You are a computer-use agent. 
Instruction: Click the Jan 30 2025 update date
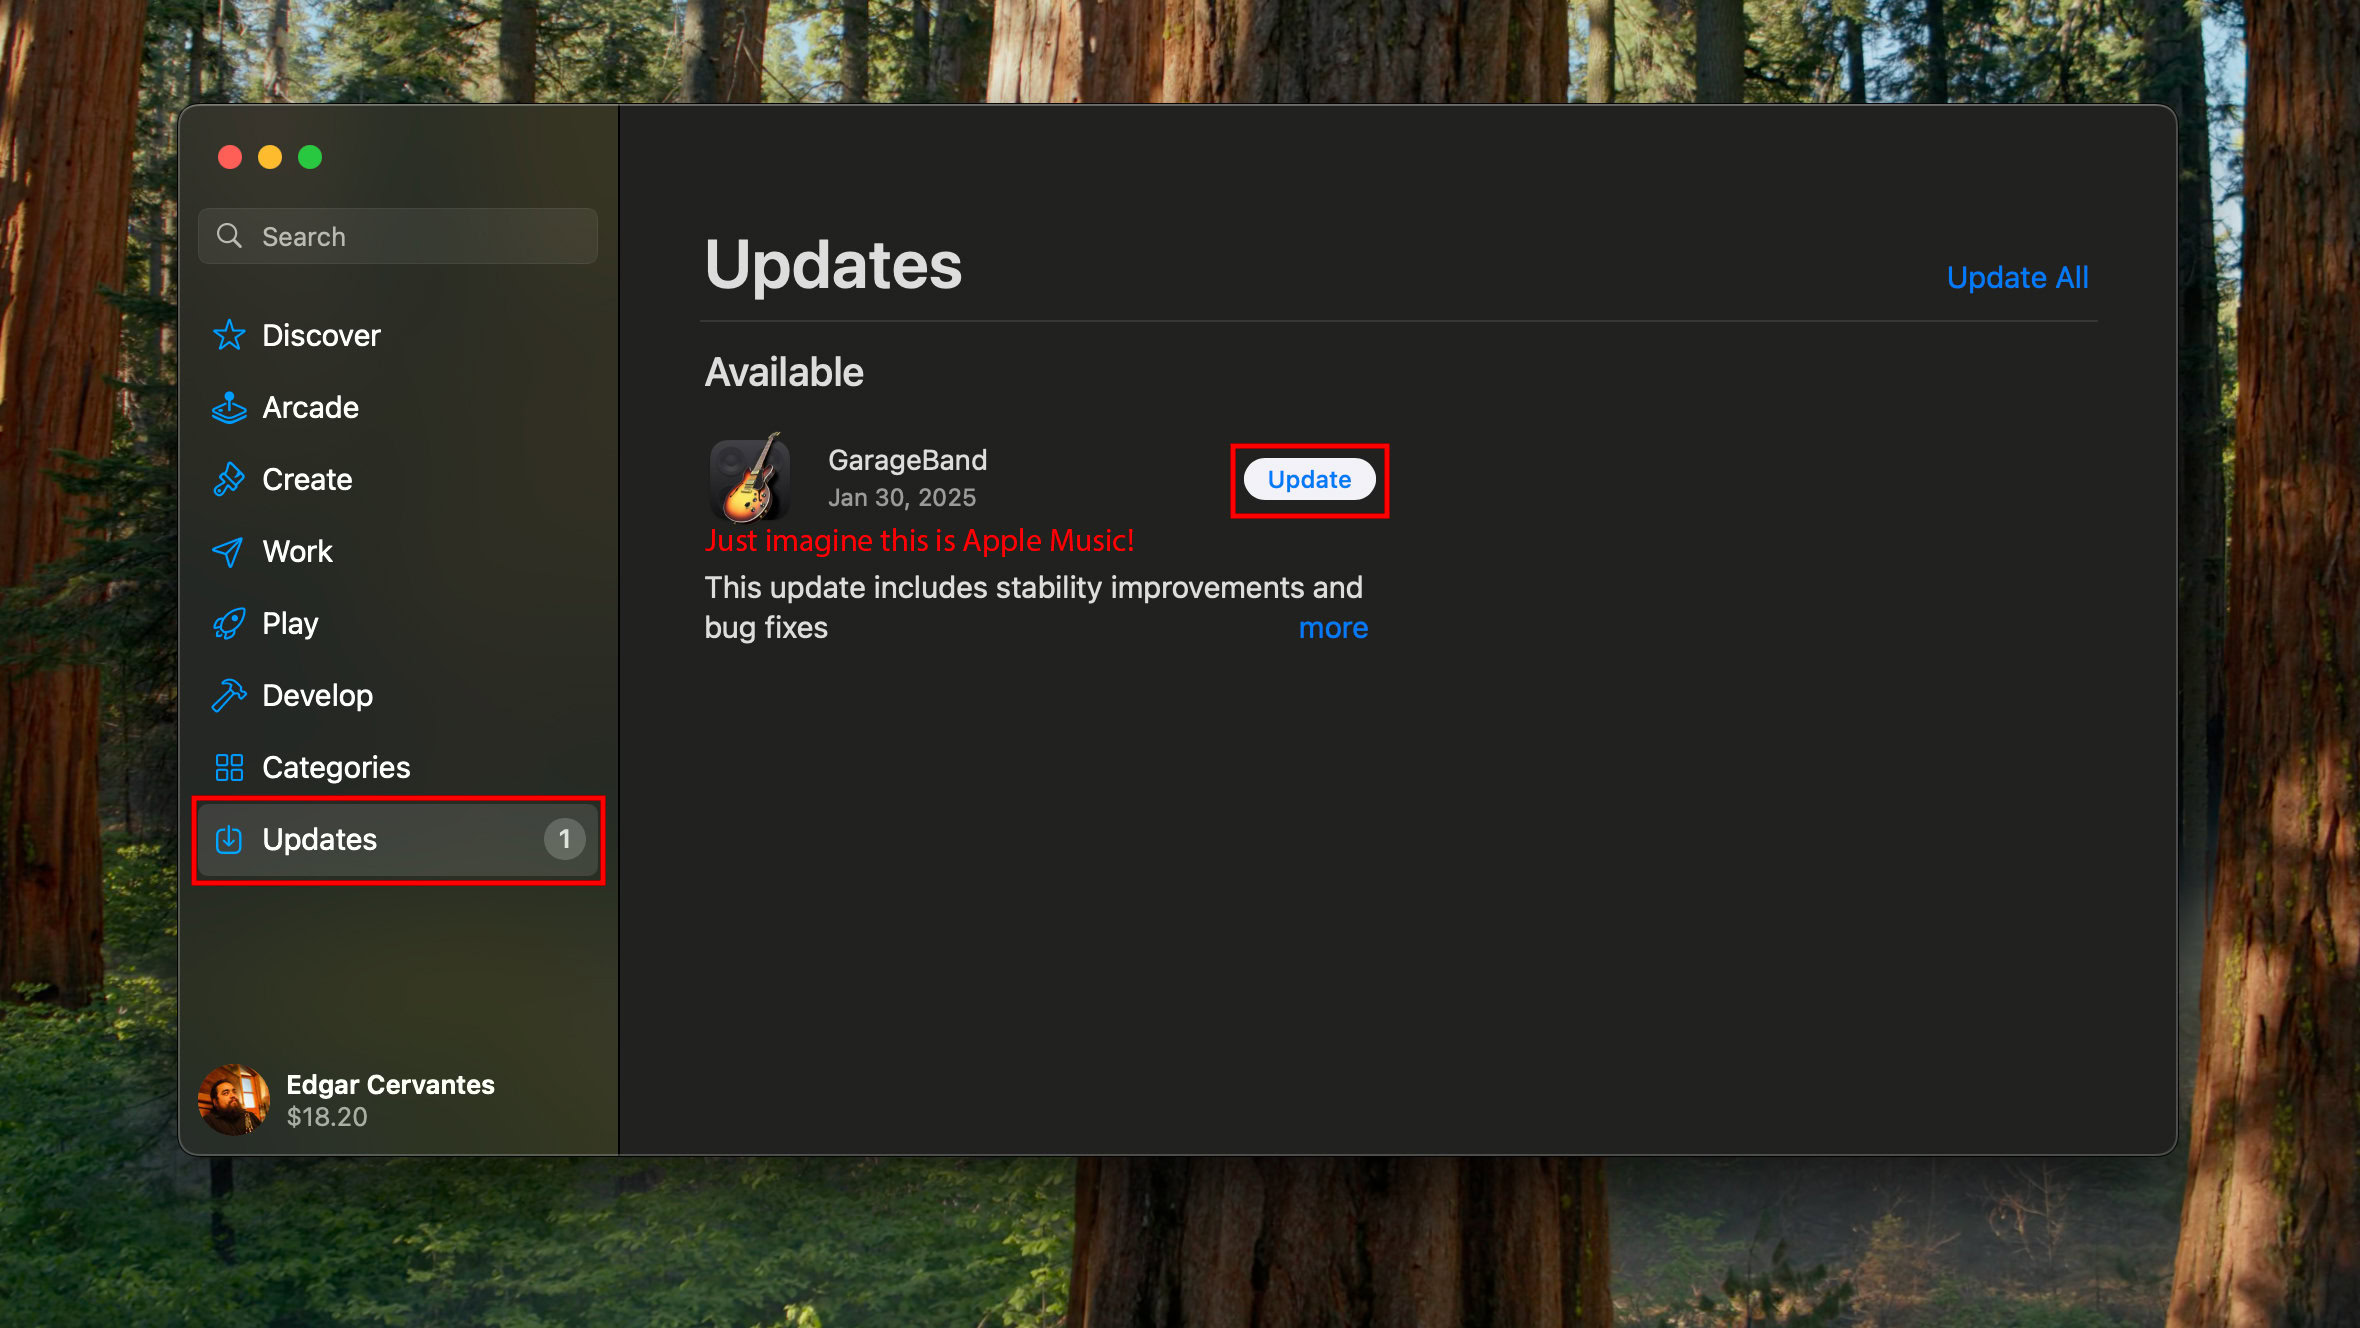pyautogui.click(x=901, y=496)
